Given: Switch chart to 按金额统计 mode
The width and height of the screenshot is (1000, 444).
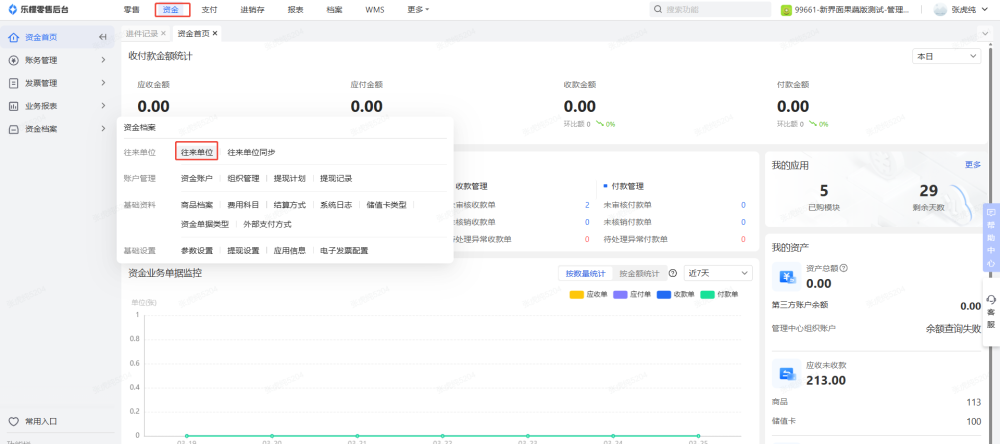Looking at the screenshot, I should coord(638,273).
